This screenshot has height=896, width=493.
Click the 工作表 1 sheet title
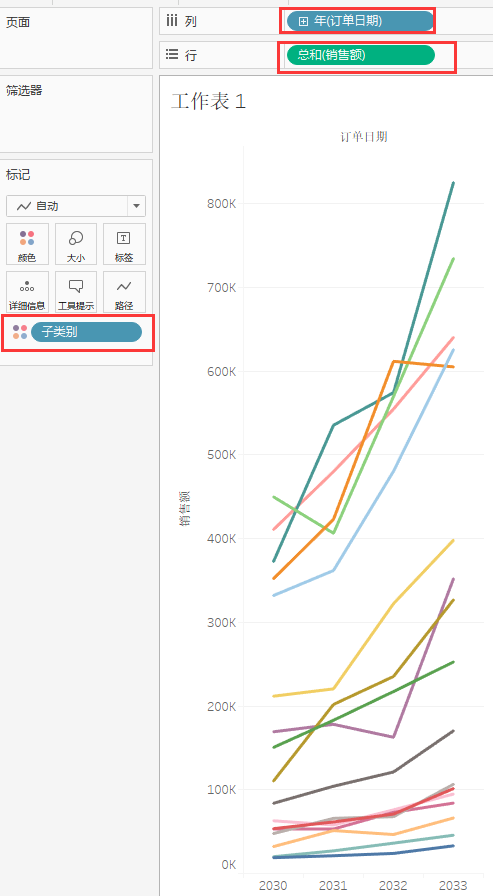(209, 102)
